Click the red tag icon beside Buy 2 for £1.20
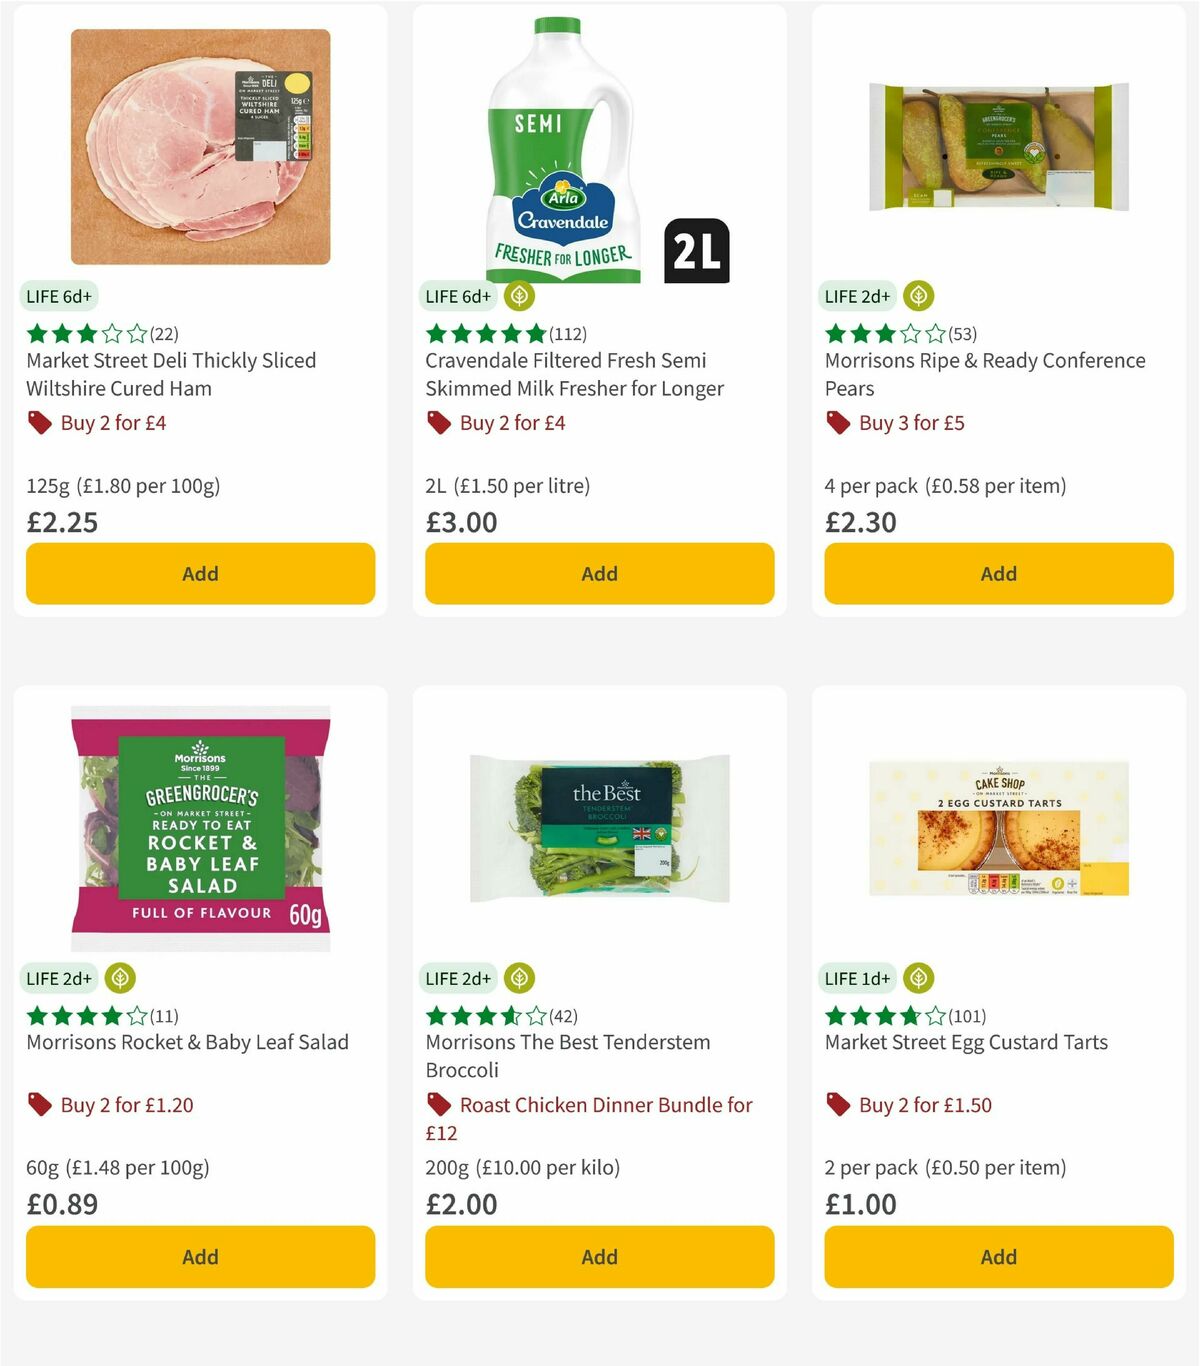 [39, 1105]
